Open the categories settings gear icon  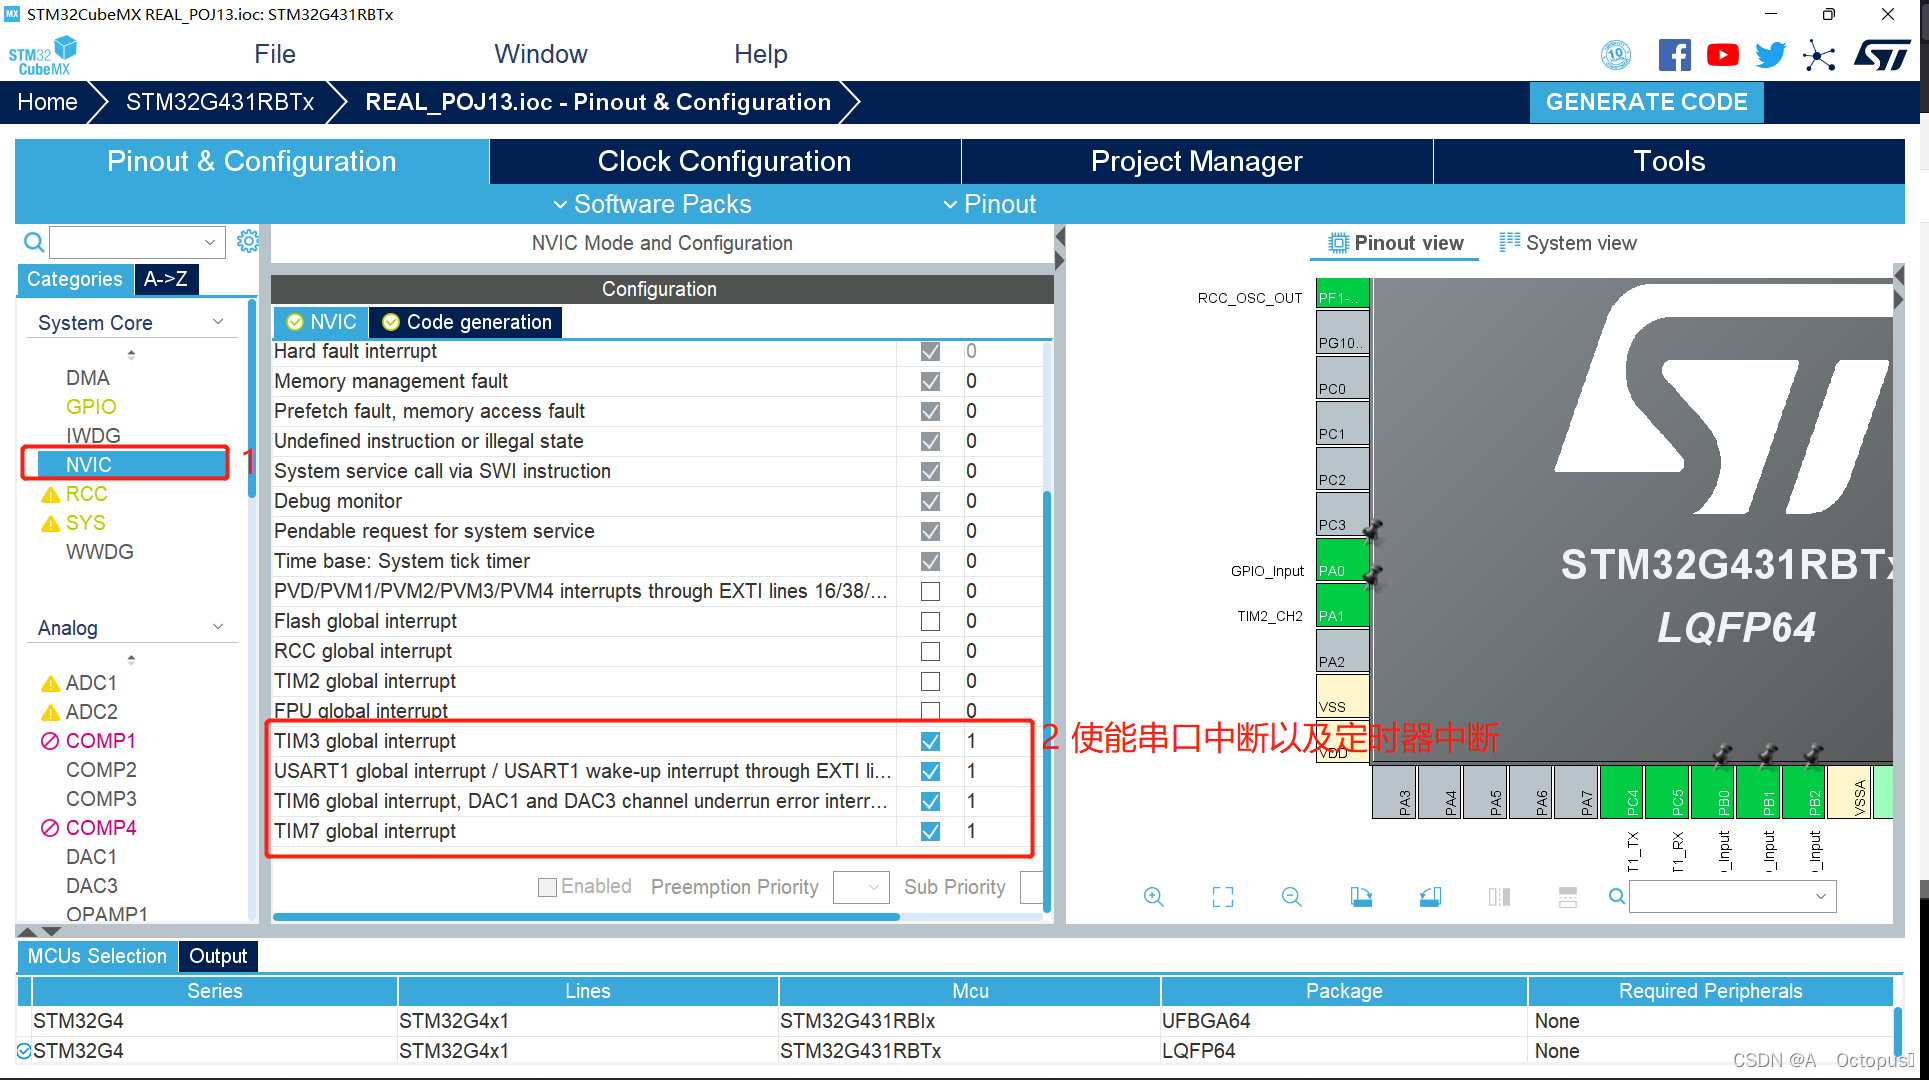point(248,241)
